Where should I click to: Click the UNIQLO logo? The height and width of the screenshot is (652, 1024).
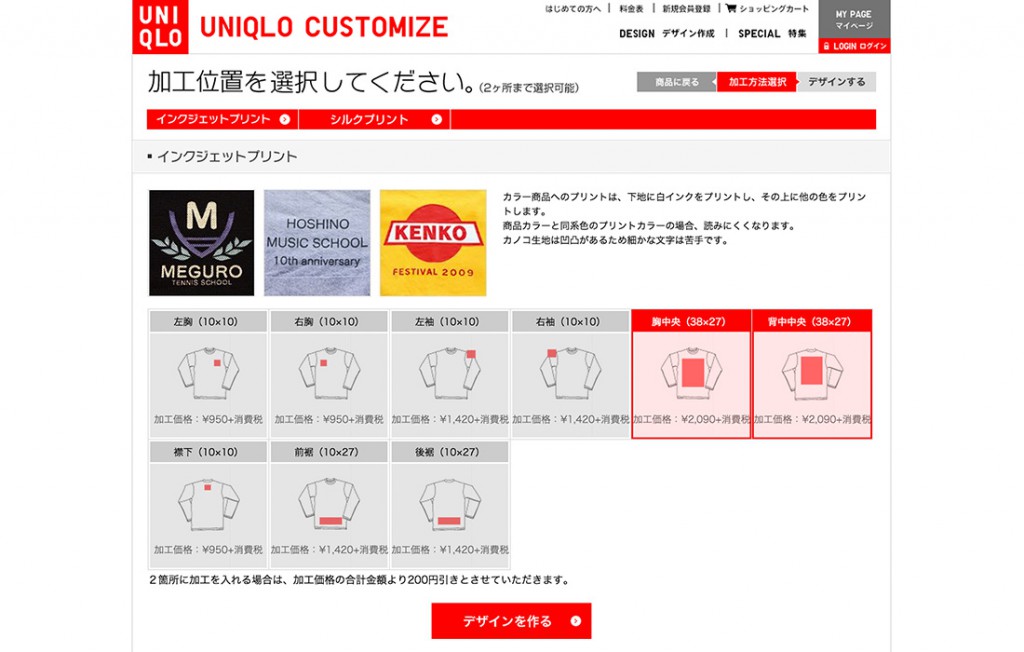click(160, 26)
